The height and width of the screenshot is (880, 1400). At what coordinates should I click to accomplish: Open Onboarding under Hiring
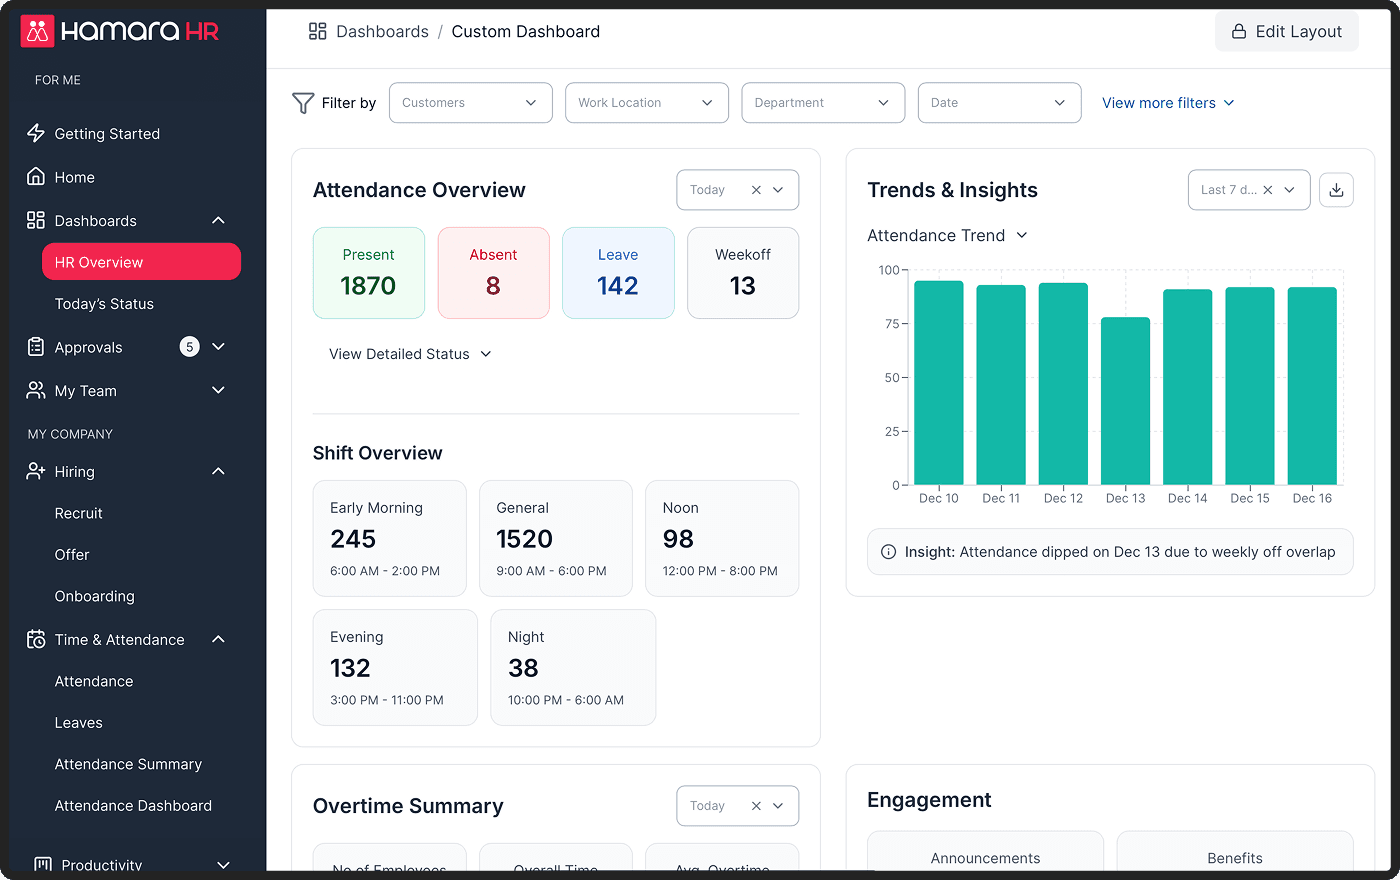point(94,596)
